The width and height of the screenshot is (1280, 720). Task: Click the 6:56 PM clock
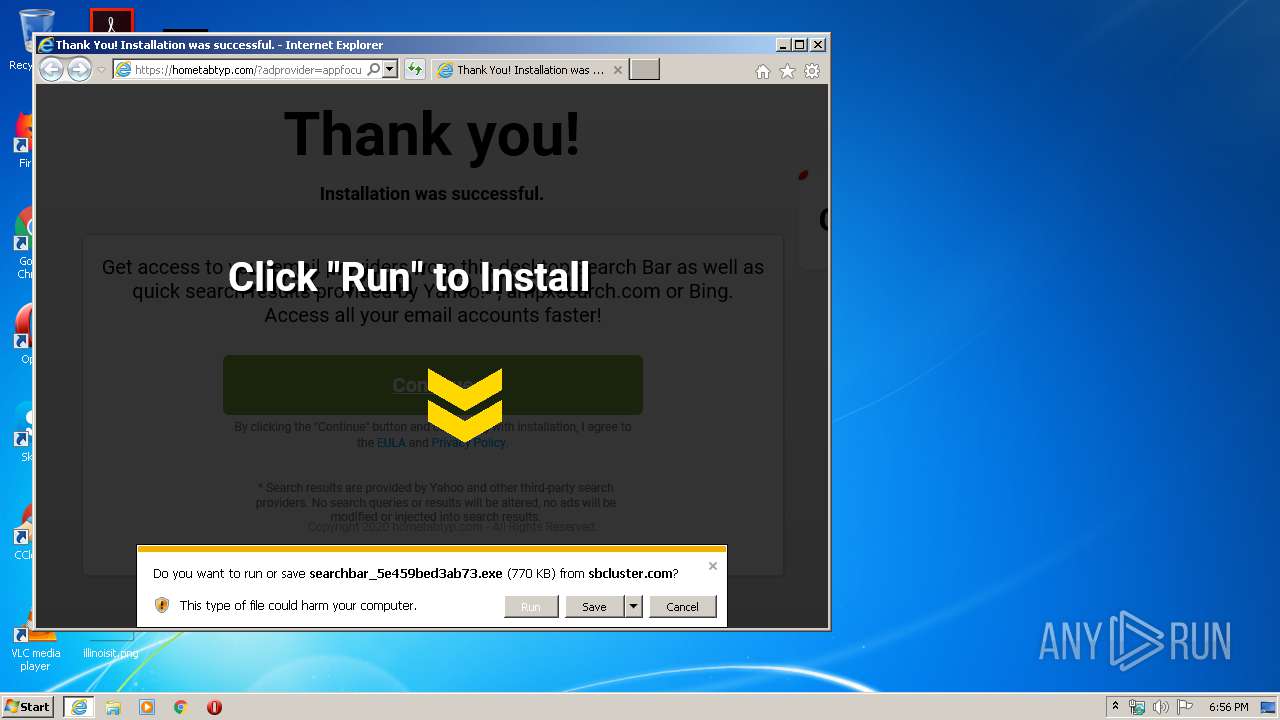pyautogui.click(x=1228, y=707)
